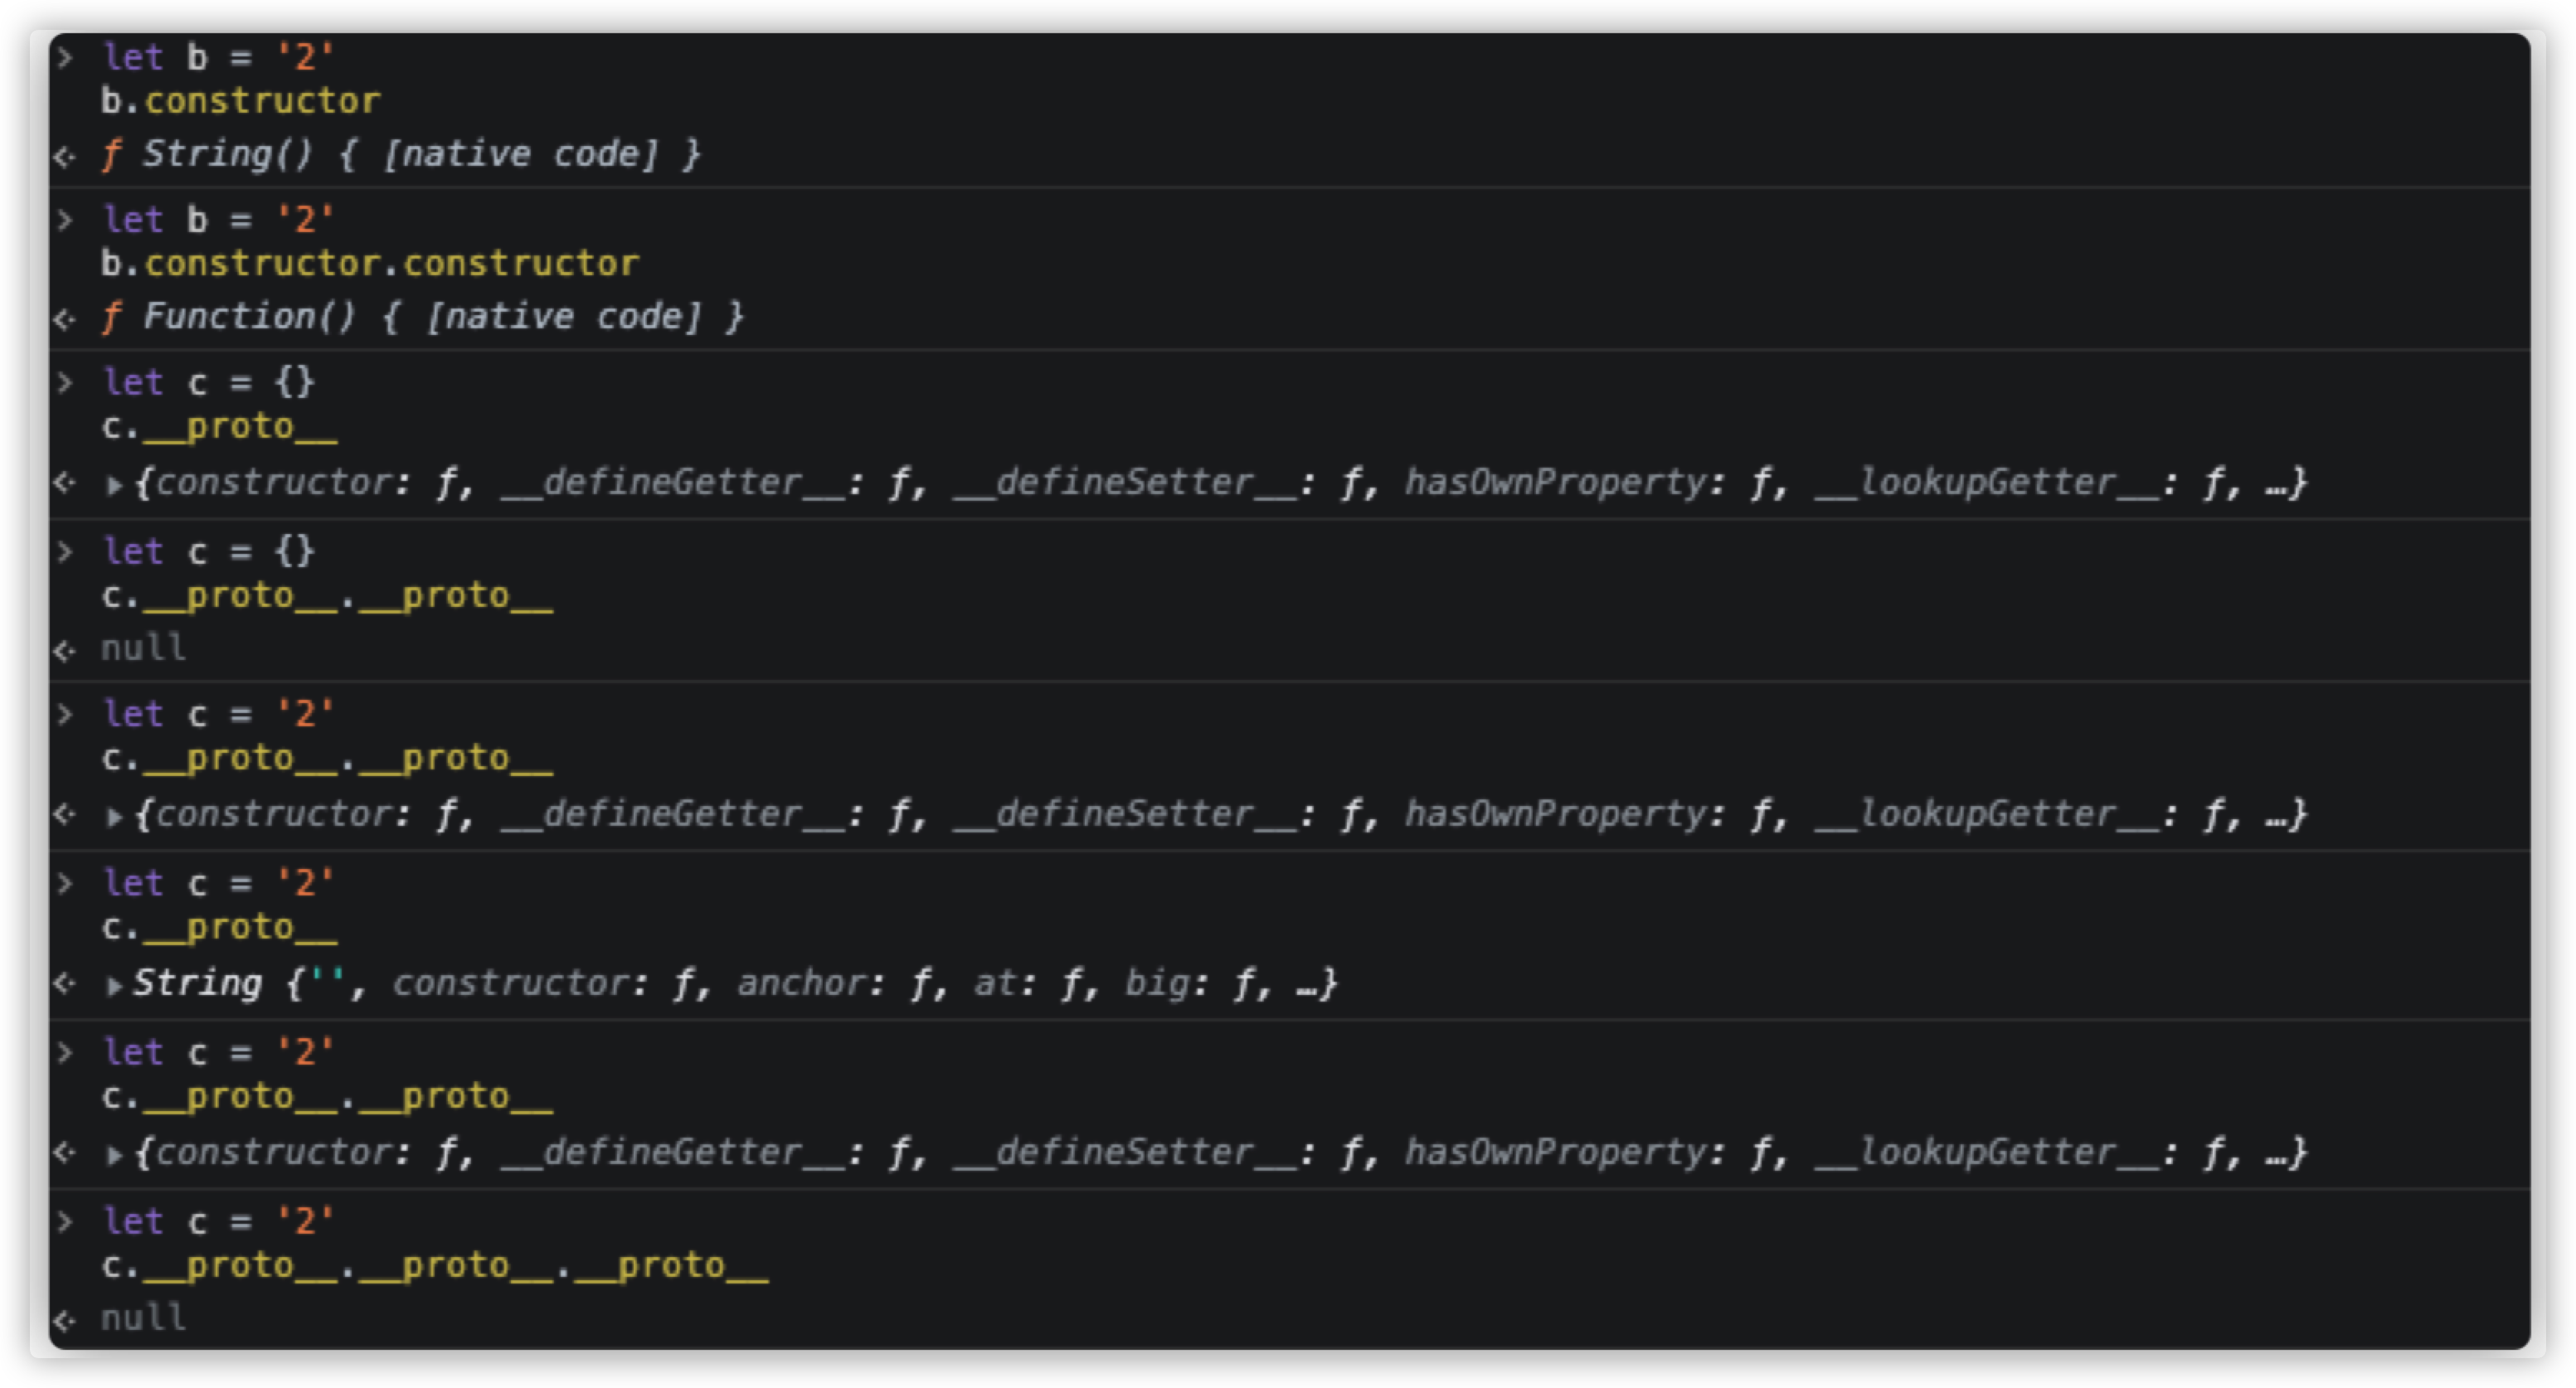Click the last null output value

pos(144,1318)
